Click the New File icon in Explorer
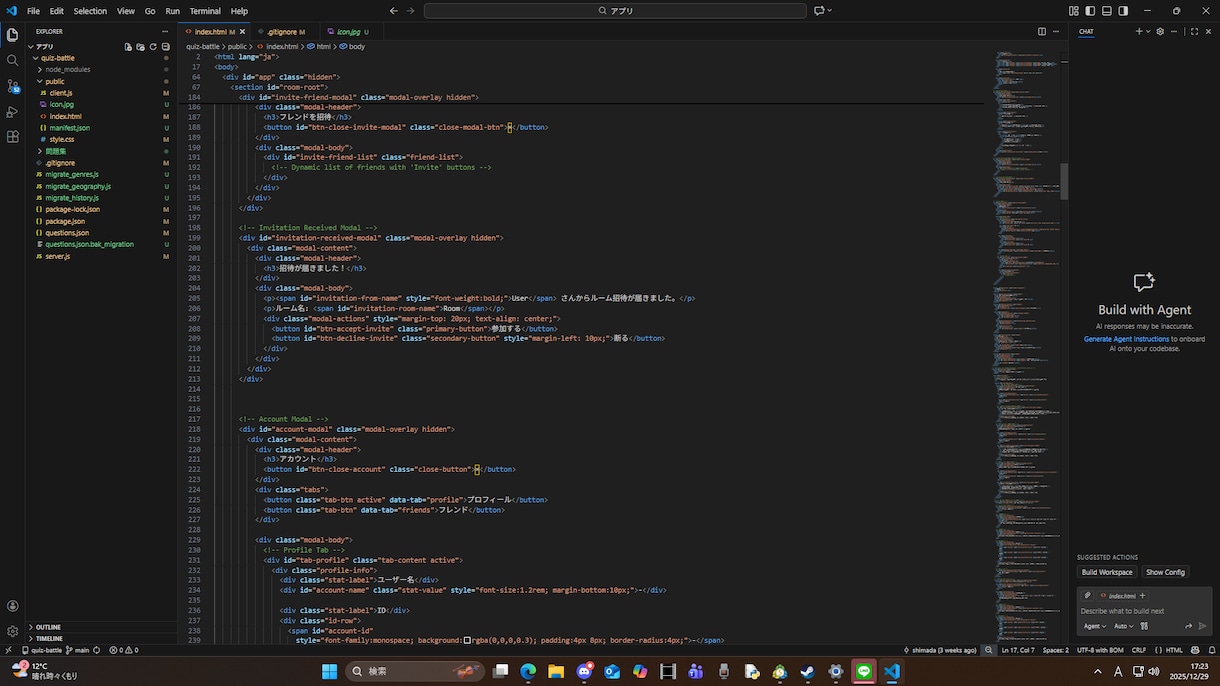 [128, 46]
